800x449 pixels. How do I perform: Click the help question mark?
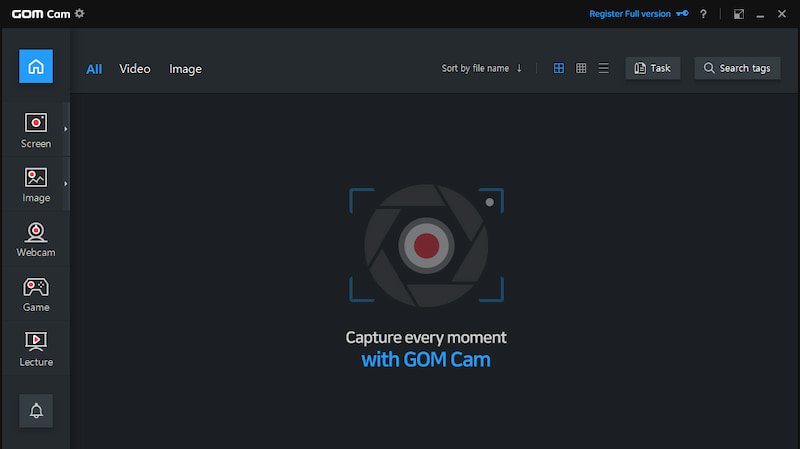[703, 14]
